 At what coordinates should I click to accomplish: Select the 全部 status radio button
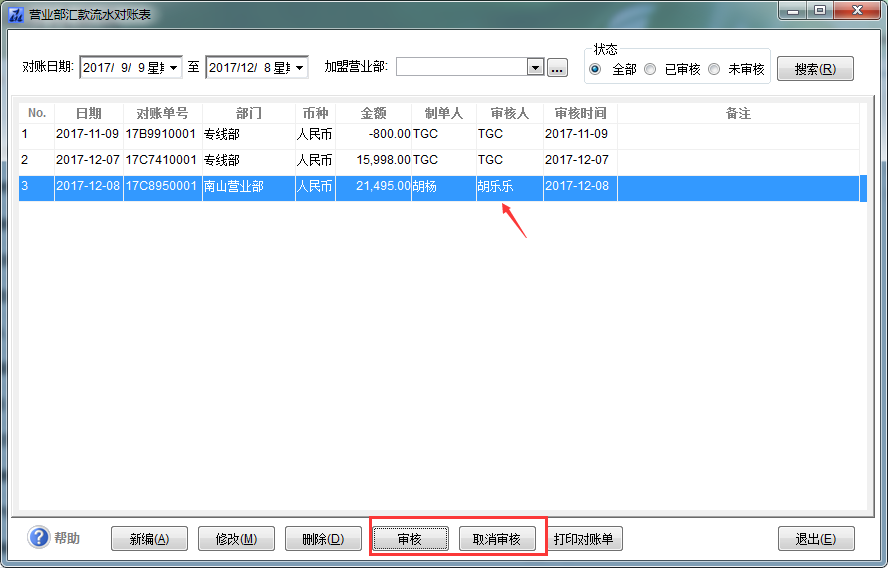(595, 69)
